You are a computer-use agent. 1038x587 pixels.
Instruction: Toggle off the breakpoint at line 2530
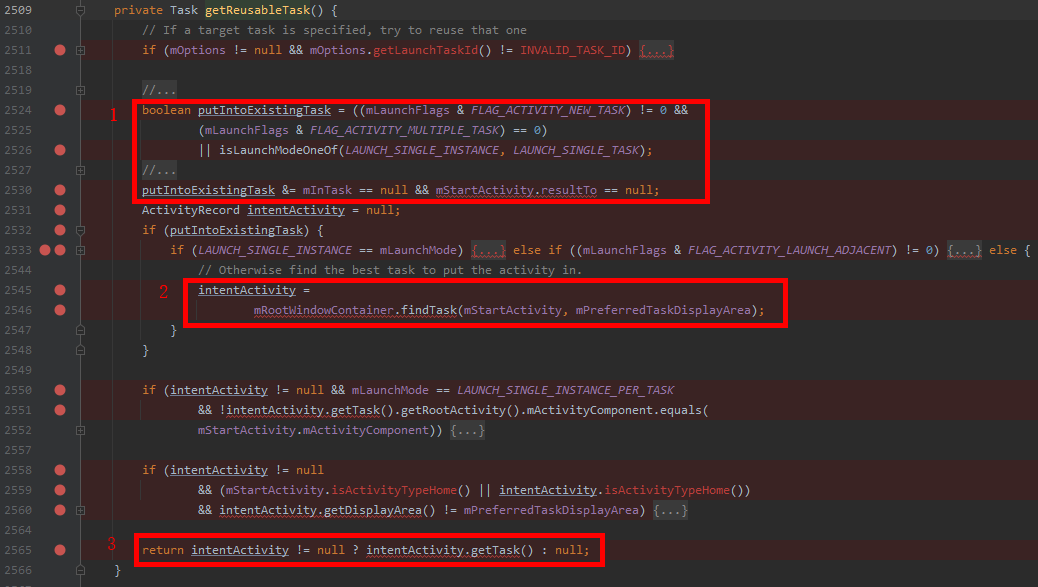tap(60, 190)
